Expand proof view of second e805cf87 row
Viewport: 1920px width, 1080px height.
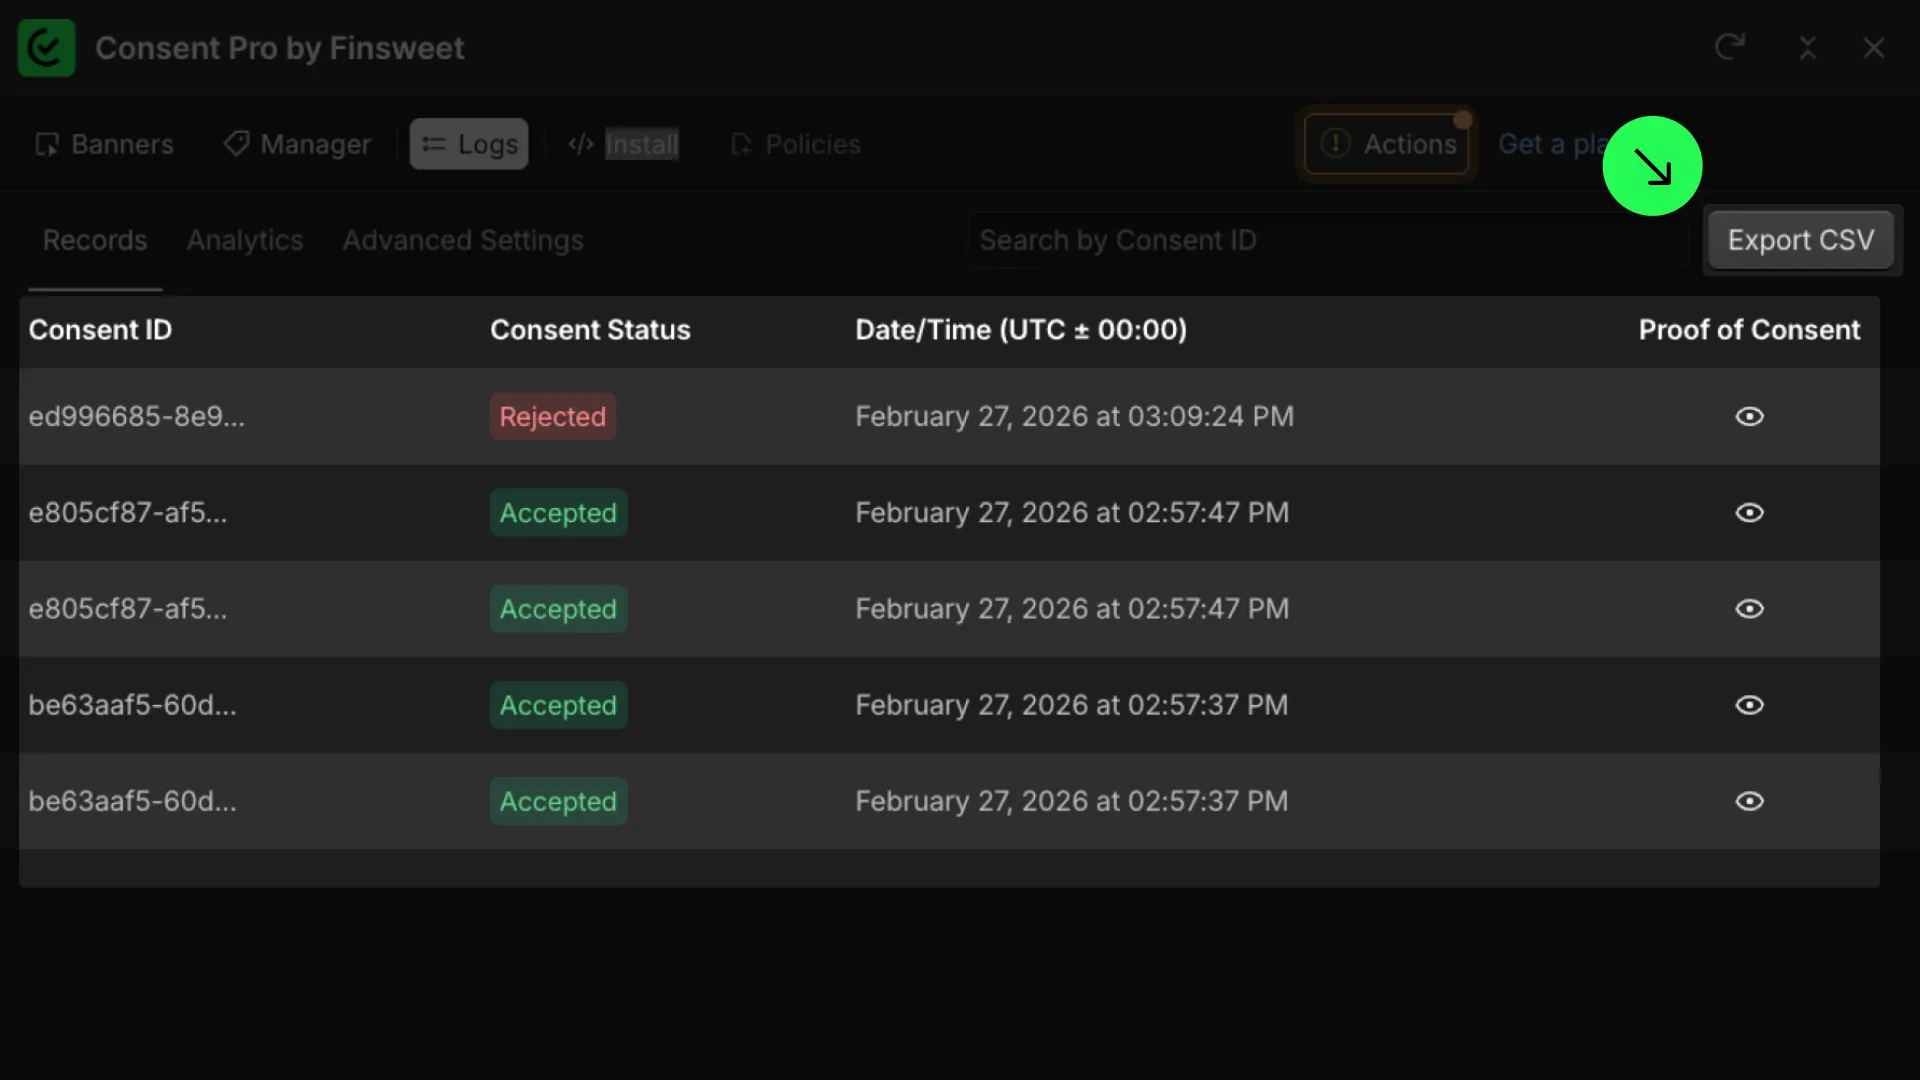coord(1749,609)
